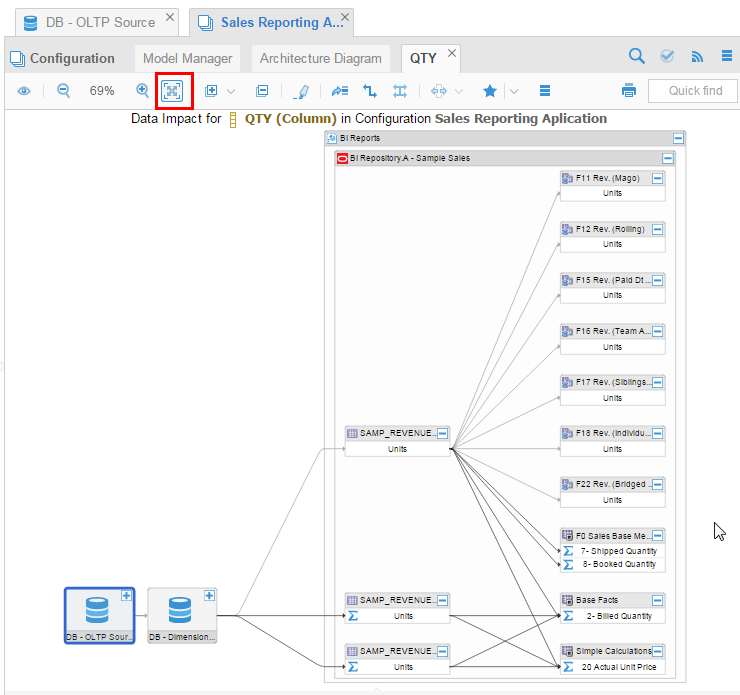Click the 20 Actual Unit Price measure

[x=613, y=667]
